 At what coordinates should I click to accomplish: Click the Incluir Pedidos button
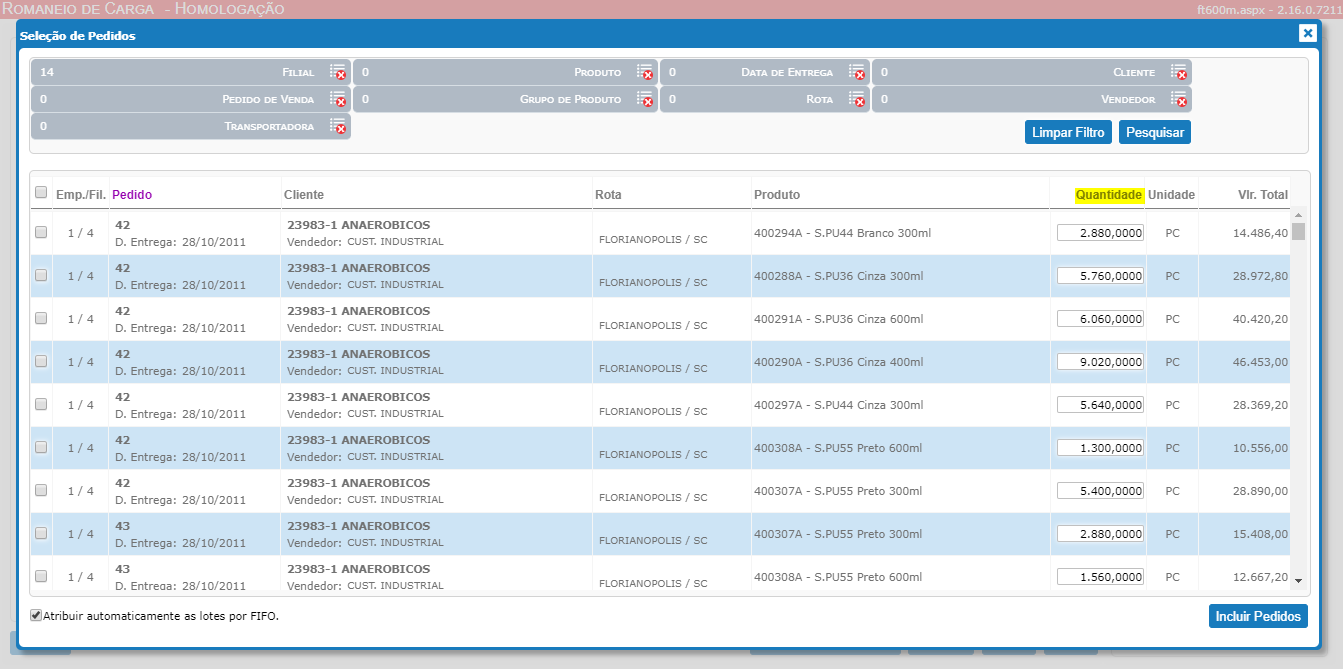point(1258,616)
